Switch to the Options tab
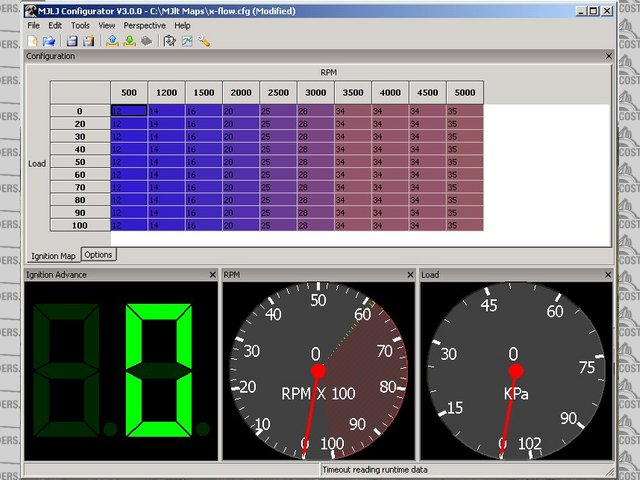This screenshot has height=480, width=640. (x=98, y=255)
